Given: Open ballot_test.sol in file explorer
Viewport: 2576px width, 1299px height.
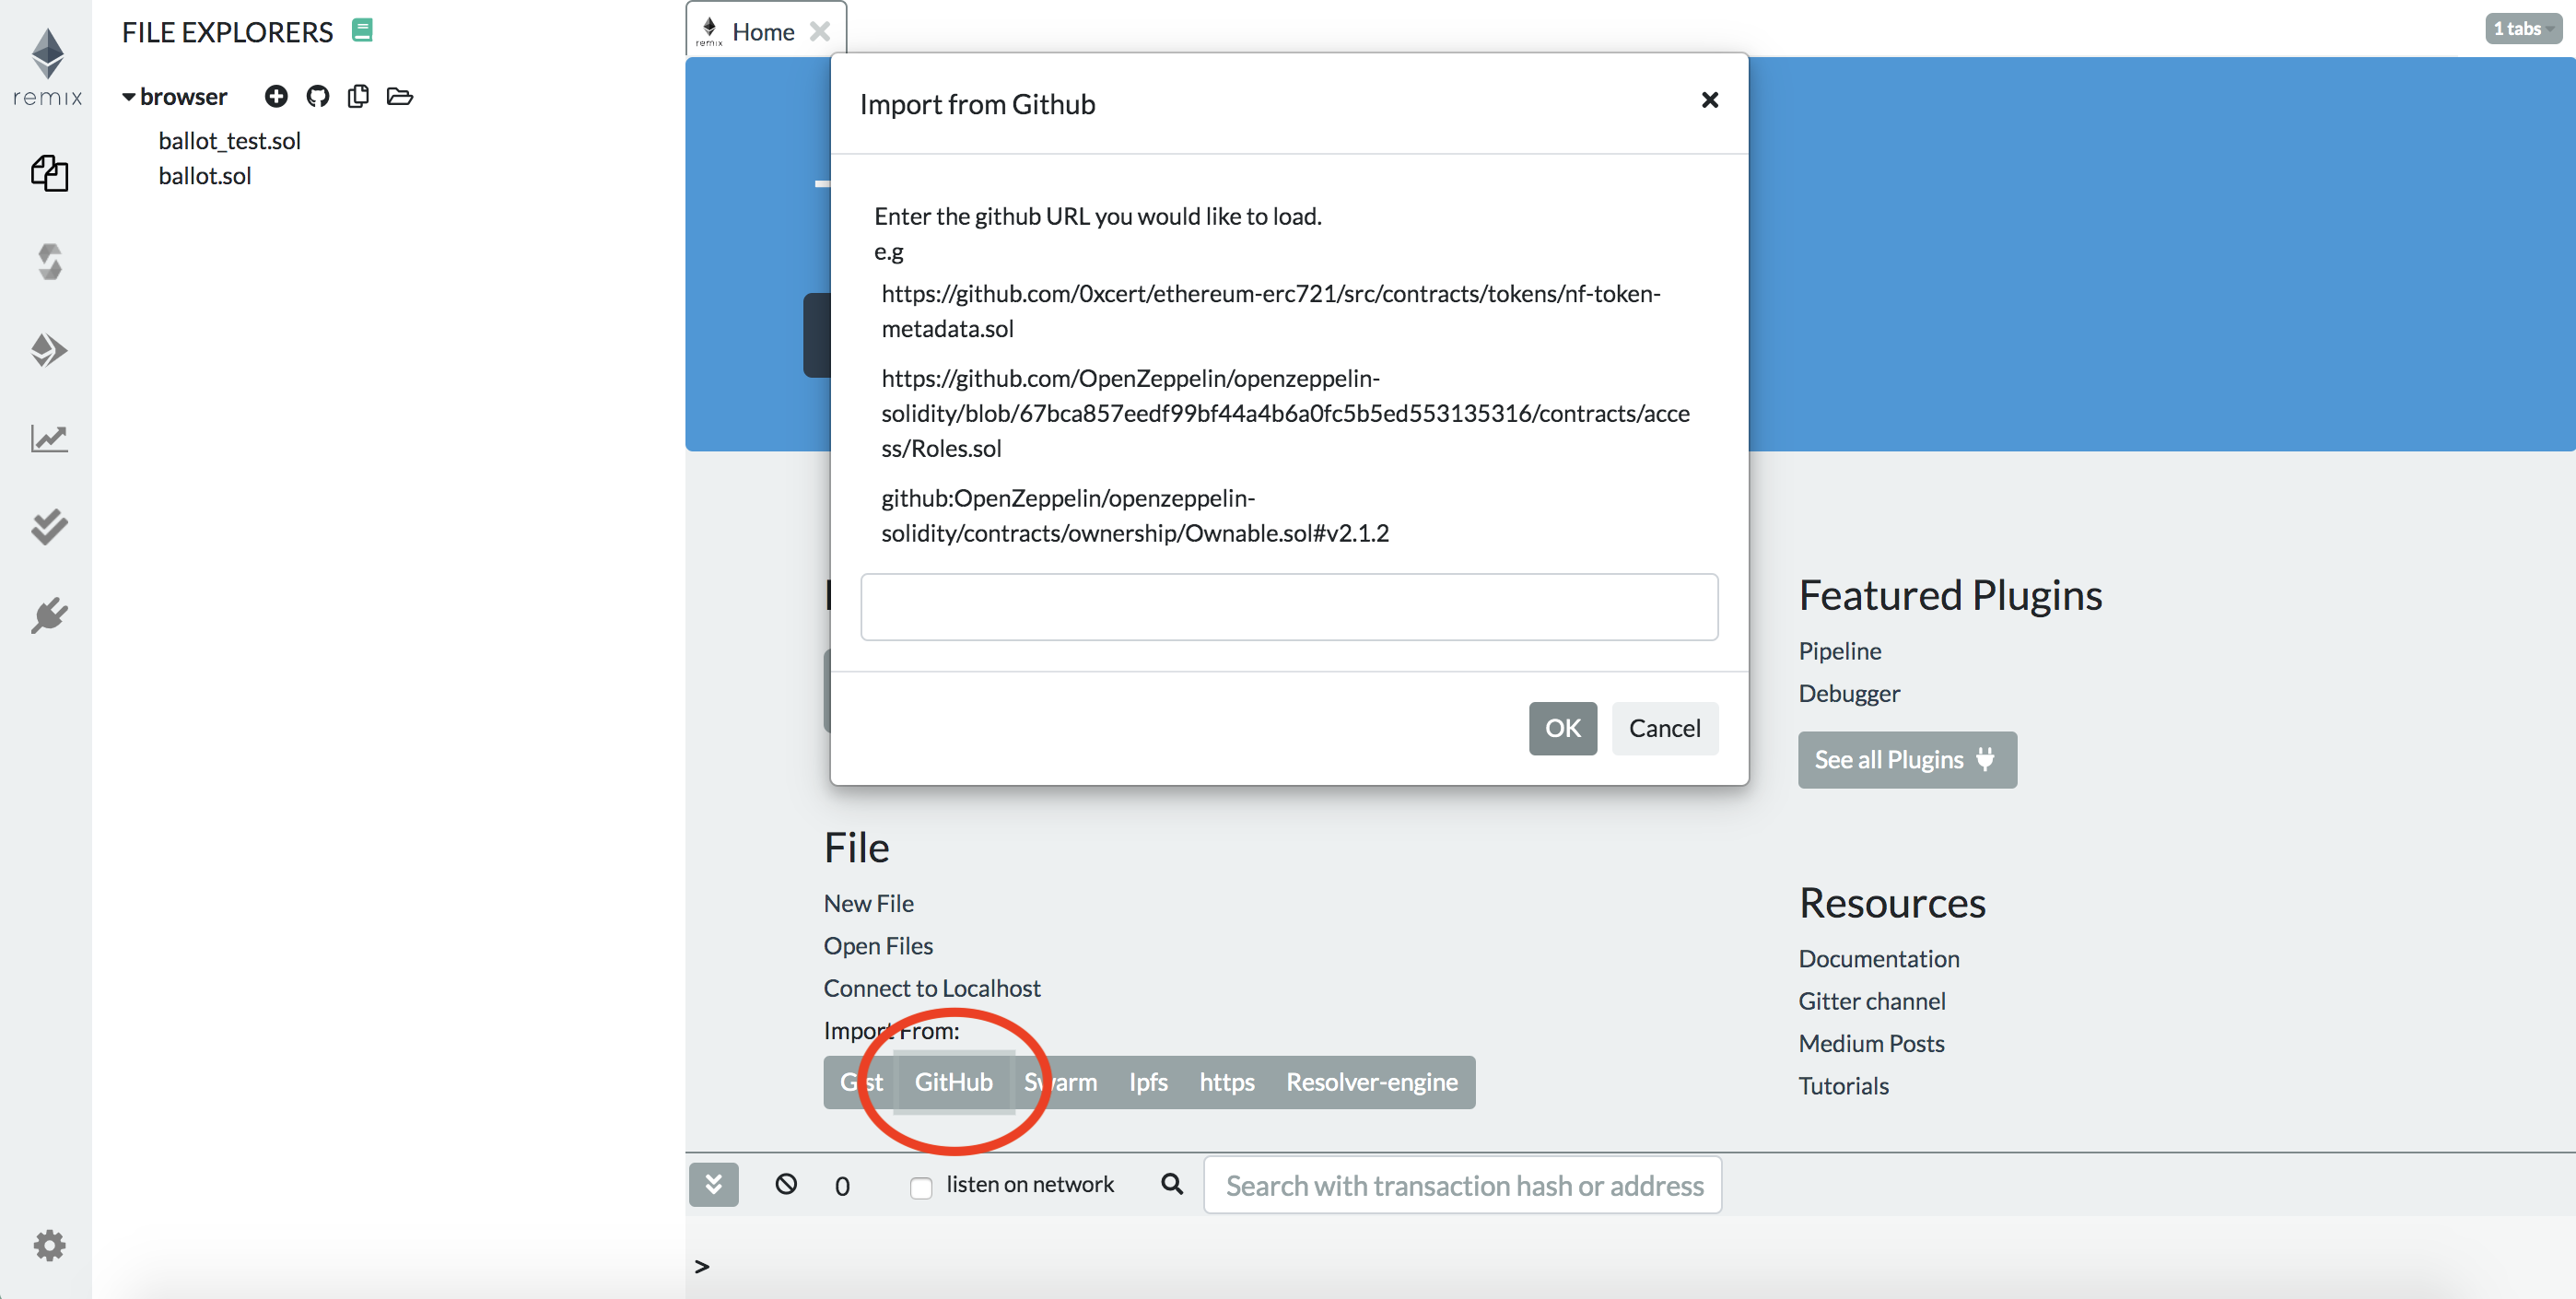Looking at the screenshot, I should (x=229, y=141).
